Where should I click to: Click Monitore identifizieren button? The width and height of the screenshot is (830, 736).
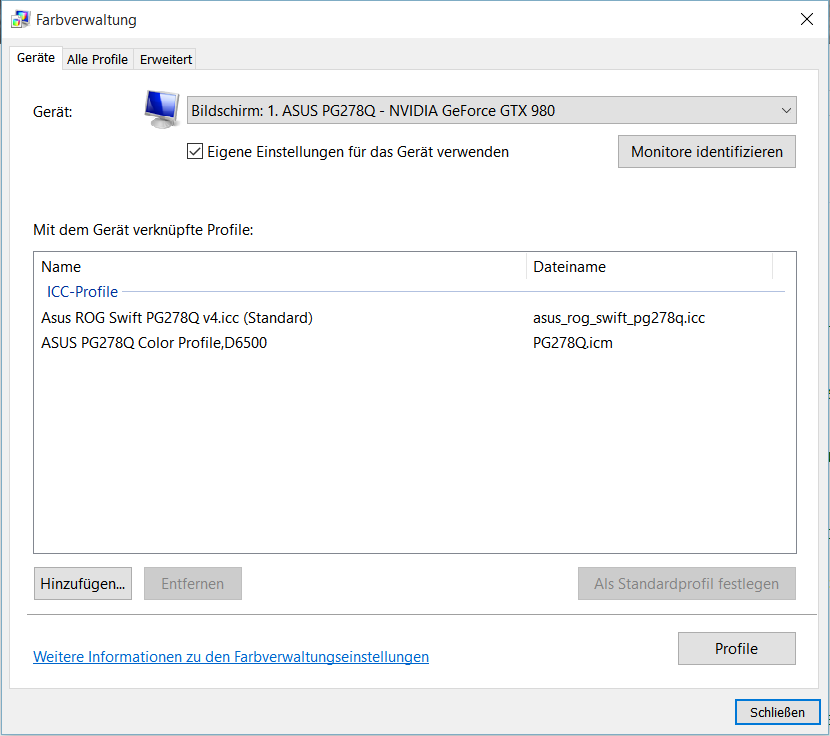tap(707, 152)
